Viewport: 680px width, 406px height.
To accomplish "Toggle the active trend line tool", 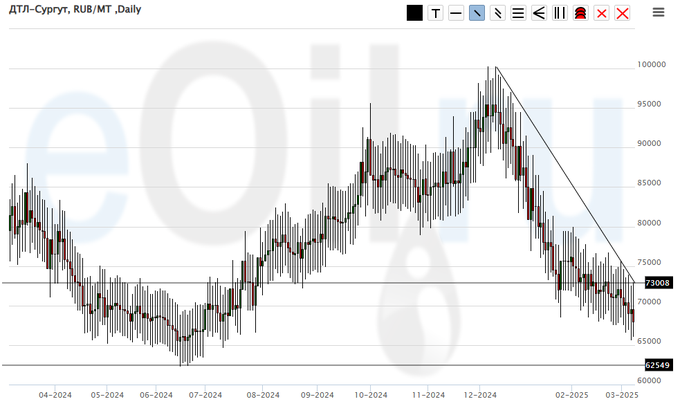I will click(x=477, y=13).
